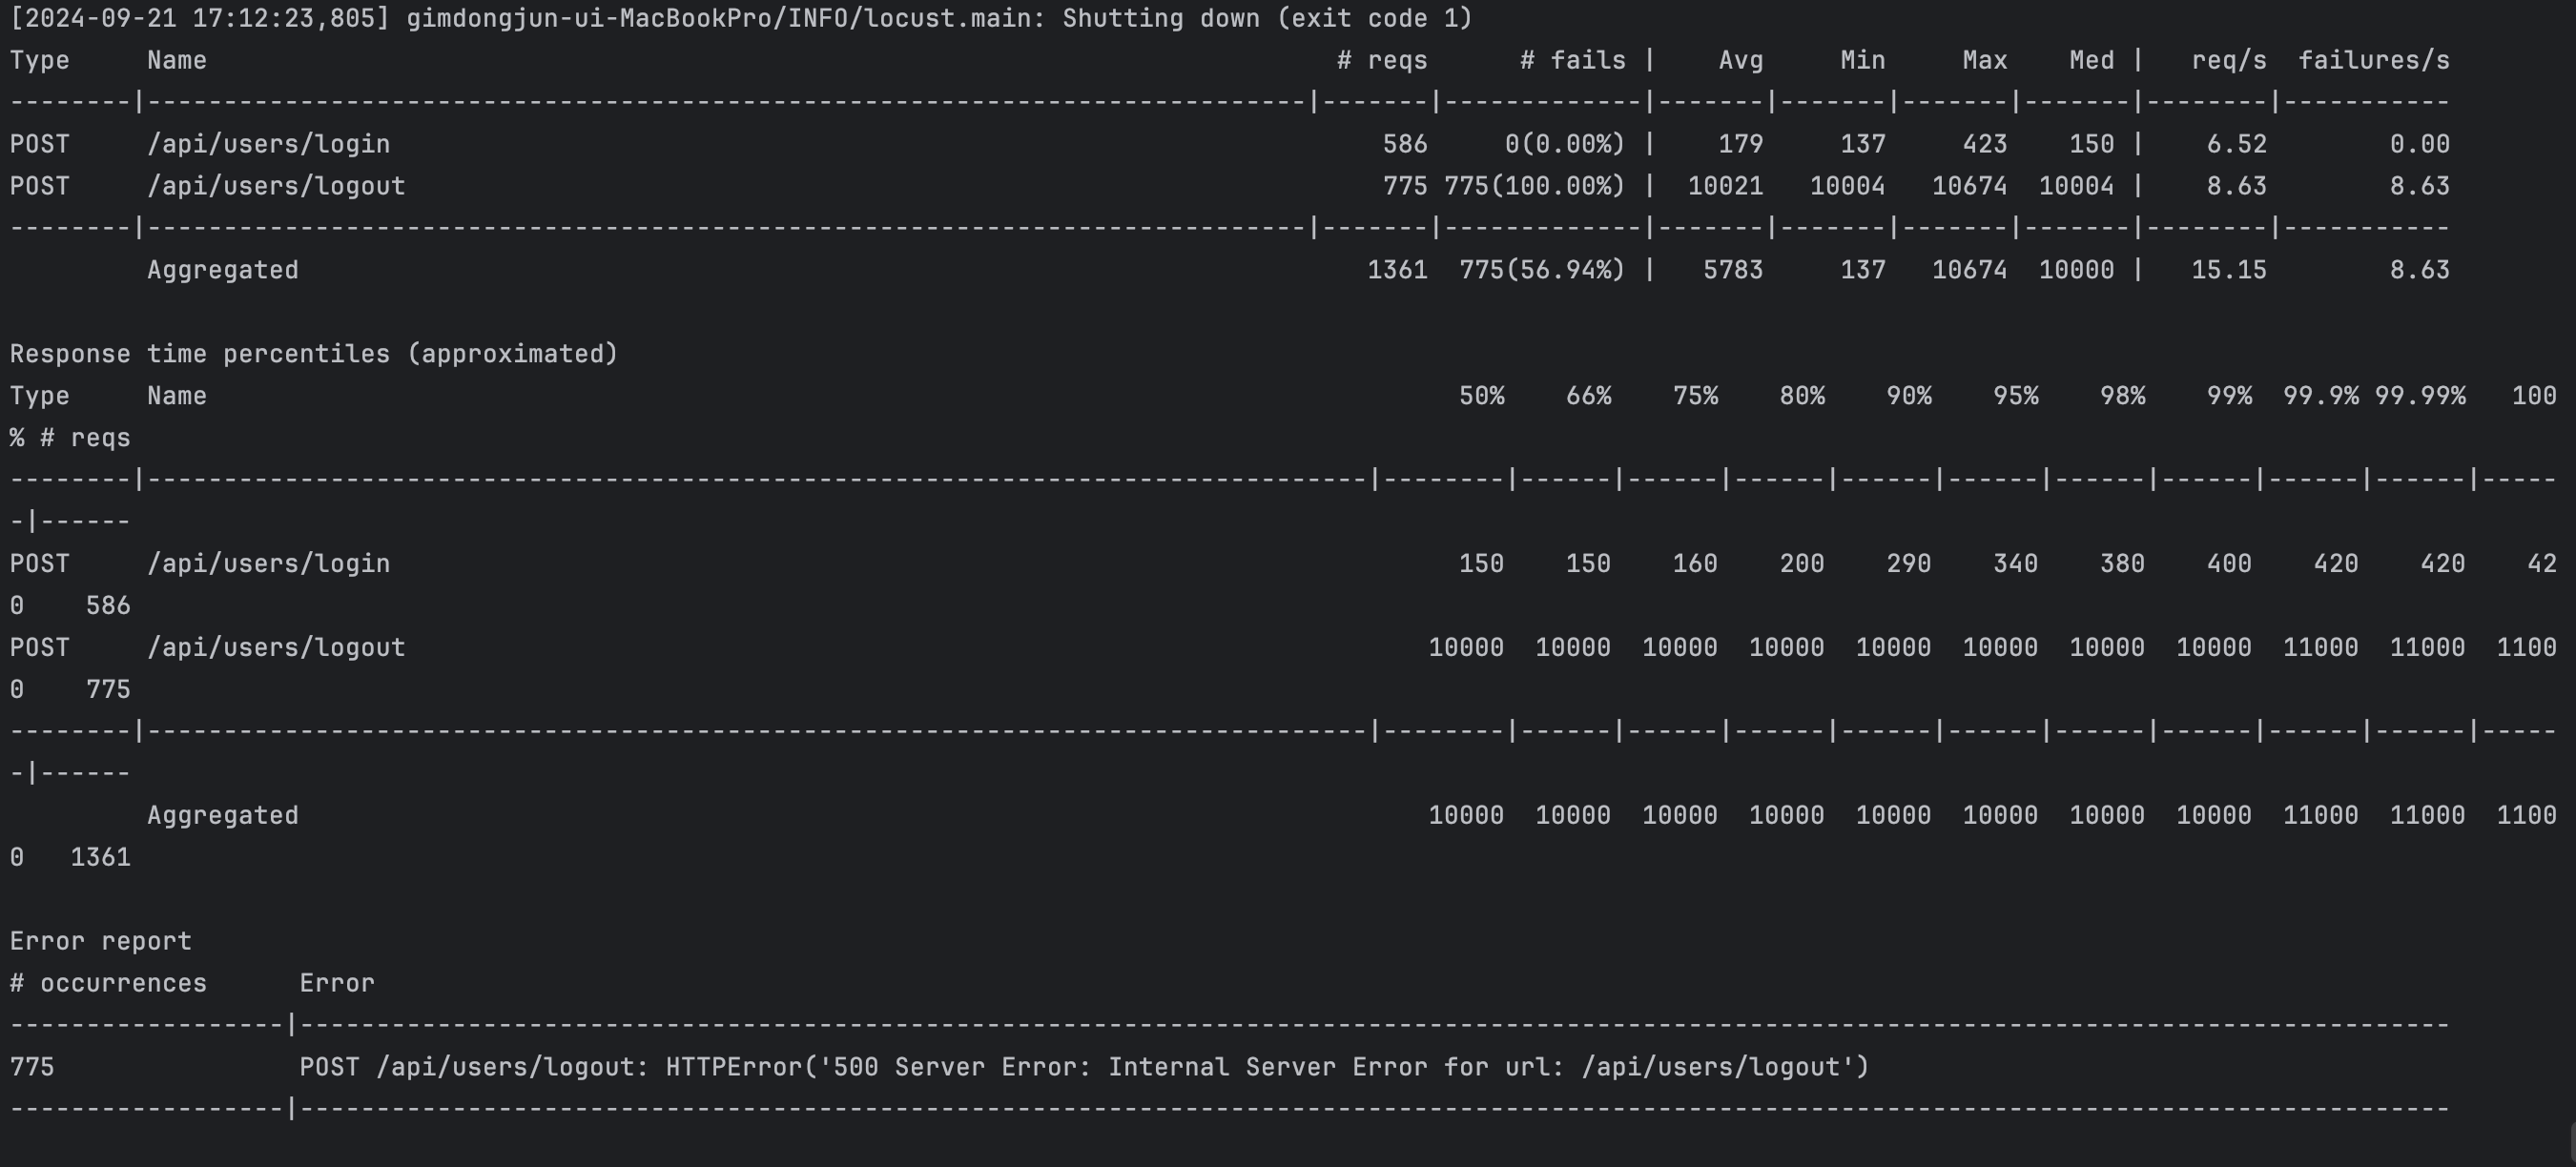
Task: Click the HTTPError 500 Server Error message
Action: click(1084, 1067)
